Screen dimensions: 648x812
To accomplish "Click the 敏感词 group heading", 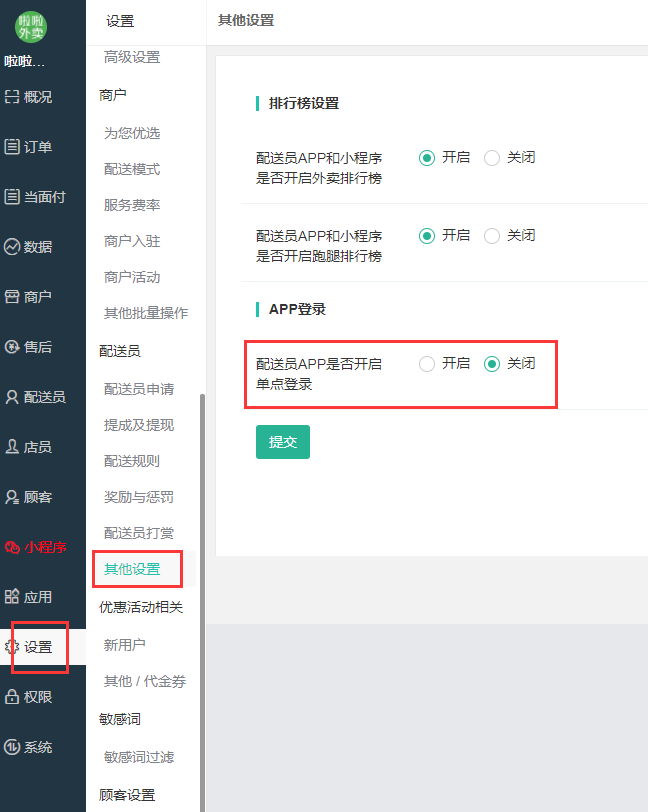I will click(120, 719).
